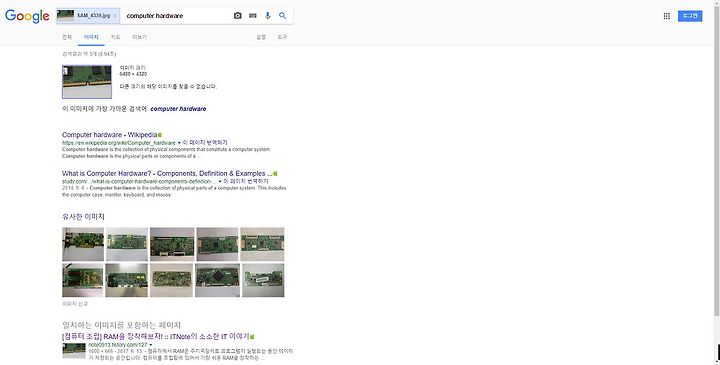The image size is (720, 365).
Task: Open third similar image in top row
Action: [x=172, y=244]
